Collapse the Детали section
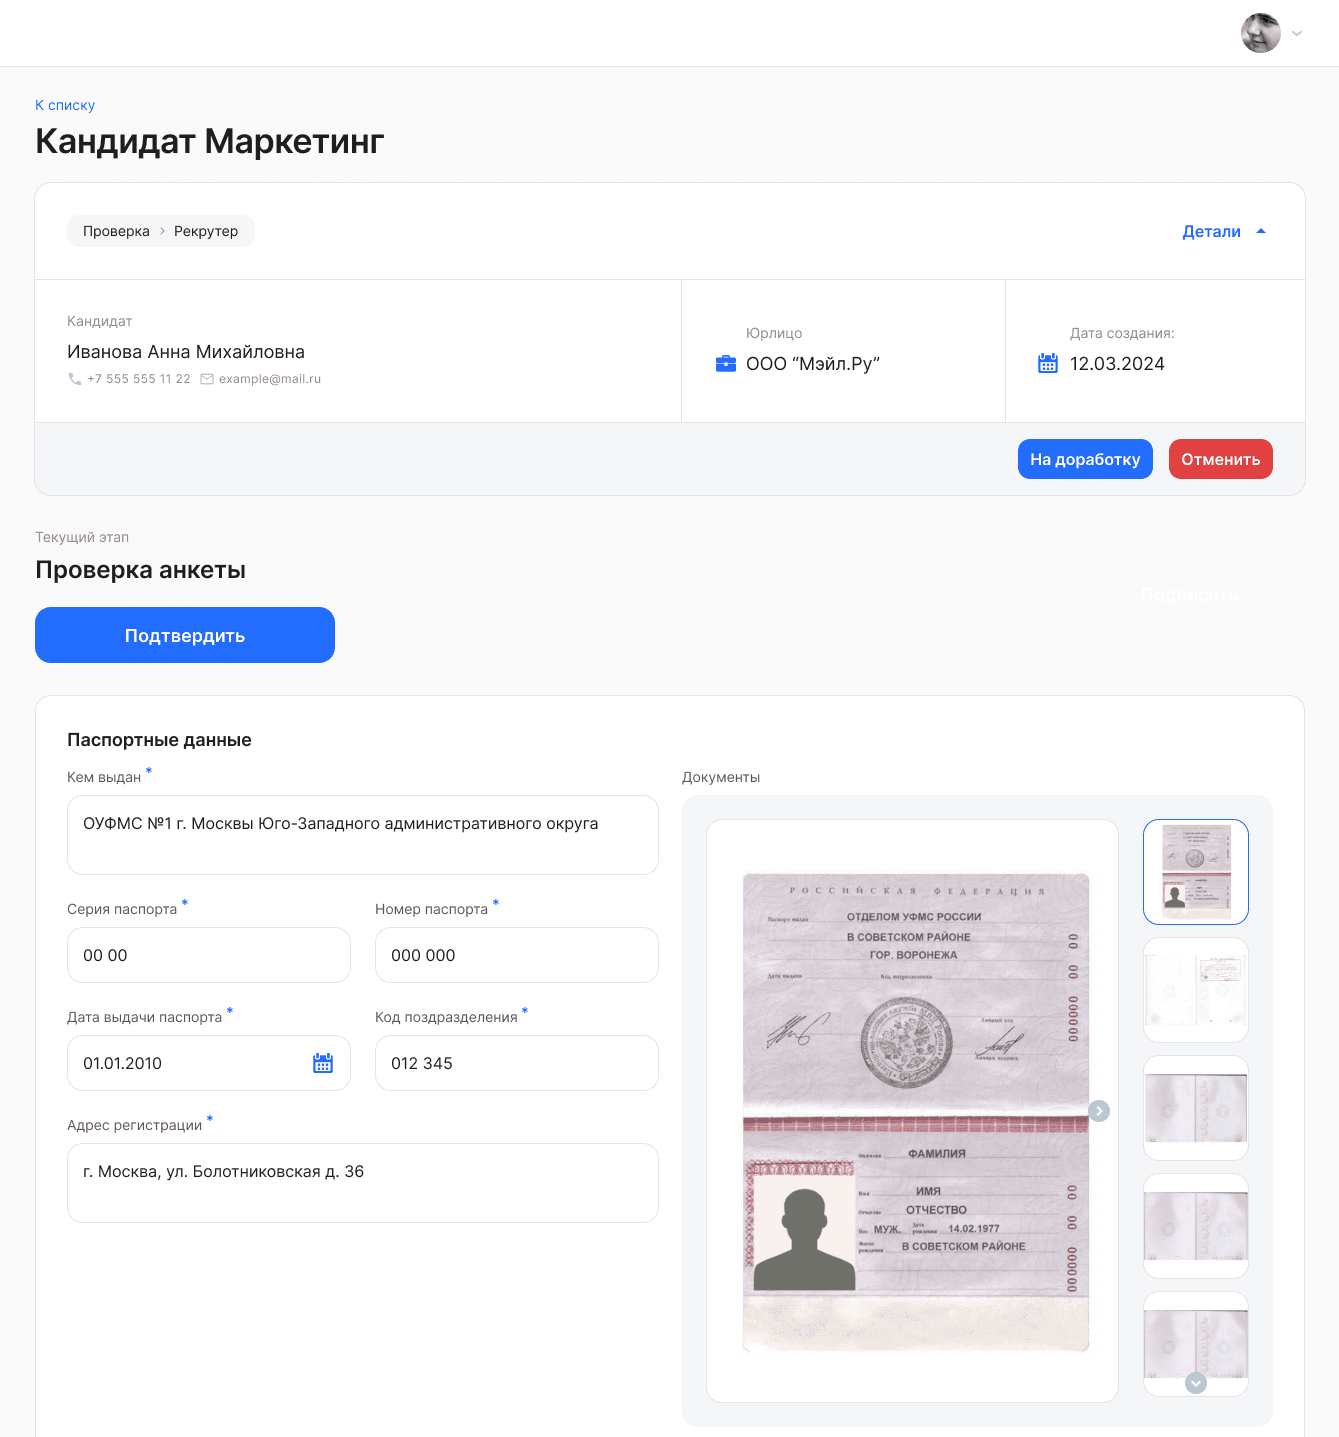 coord(1224,231)
